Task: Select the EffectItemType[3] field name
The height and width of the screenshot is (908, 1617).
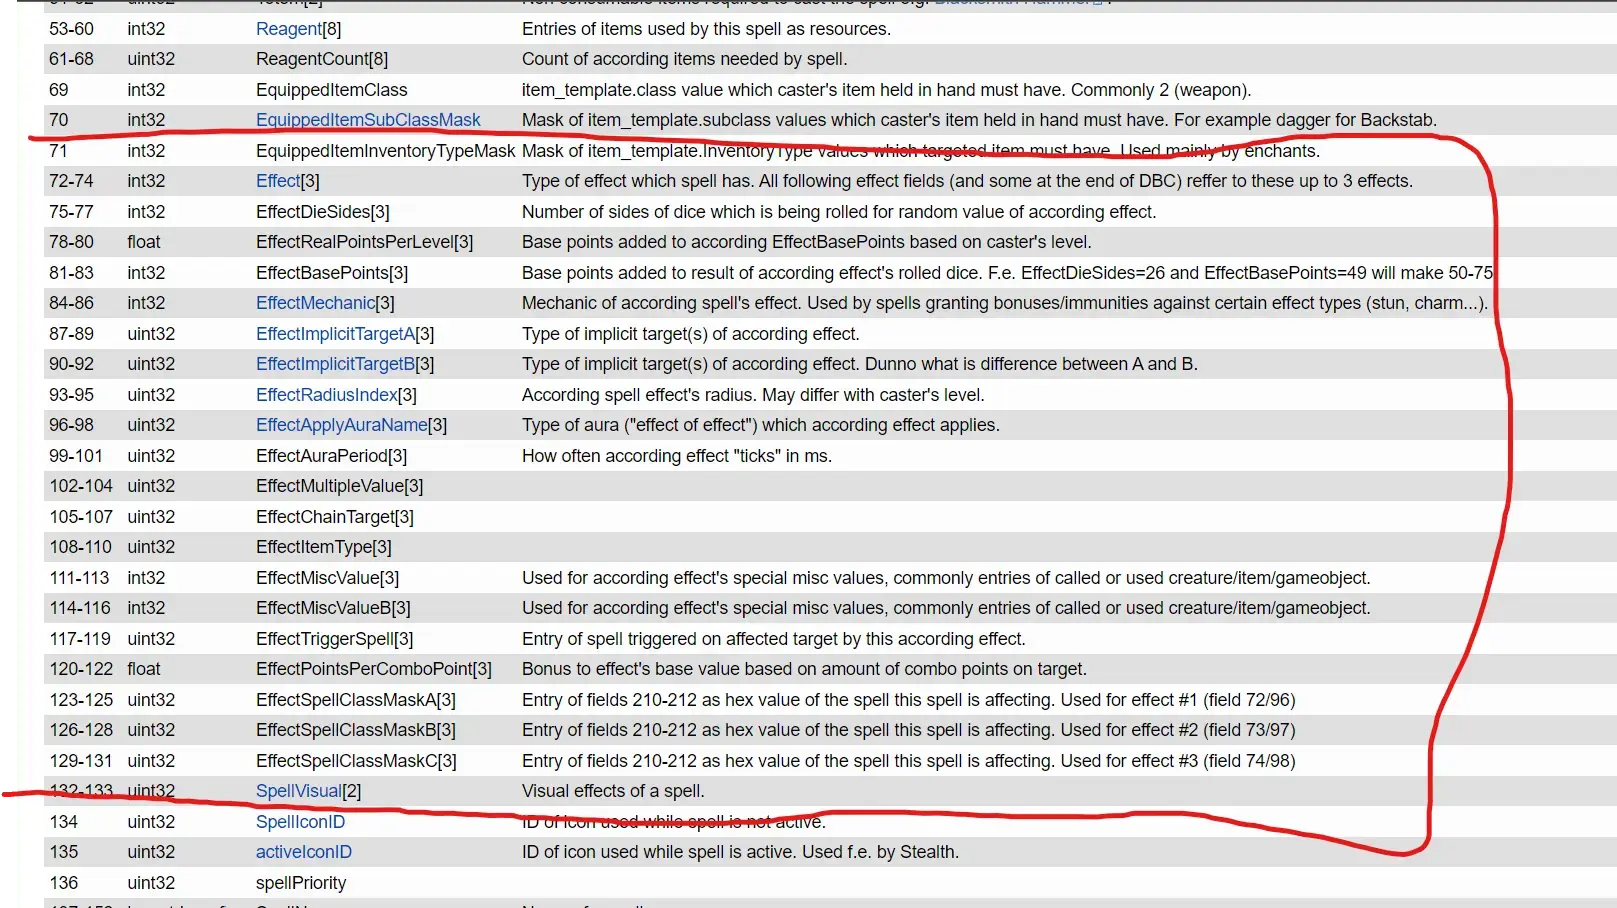Action: tap(324, 547)
